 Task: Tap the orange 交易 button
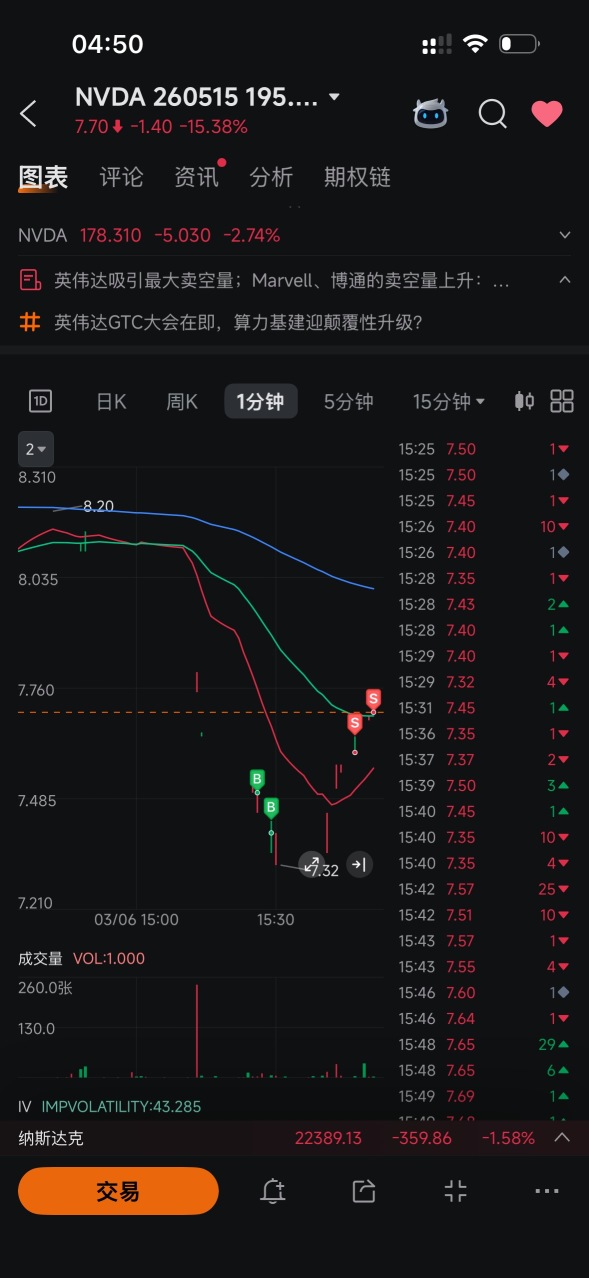[118, 1191]
